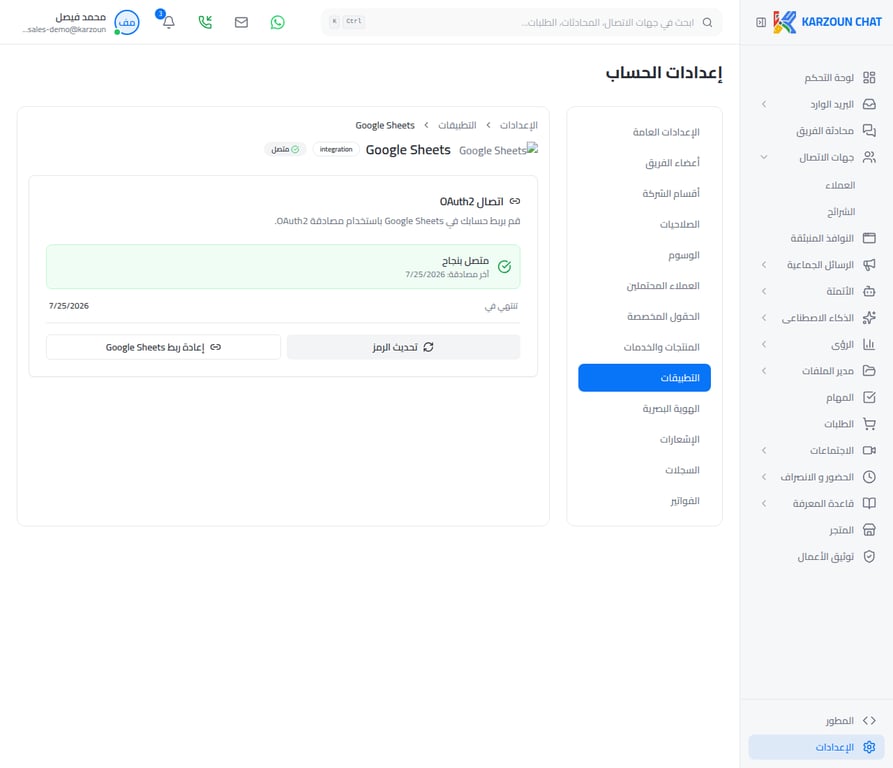Open الإعدادات العامة settings tab
This screenshot has height=768, width=893.
tap(644, 132)
